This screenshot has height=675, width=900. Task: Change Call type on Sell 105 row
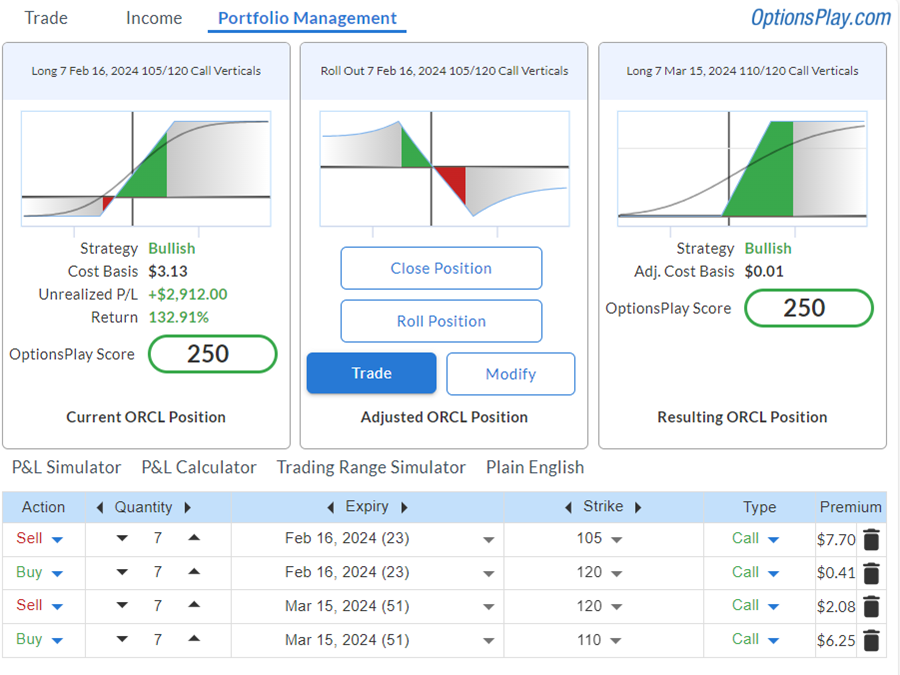773,540
